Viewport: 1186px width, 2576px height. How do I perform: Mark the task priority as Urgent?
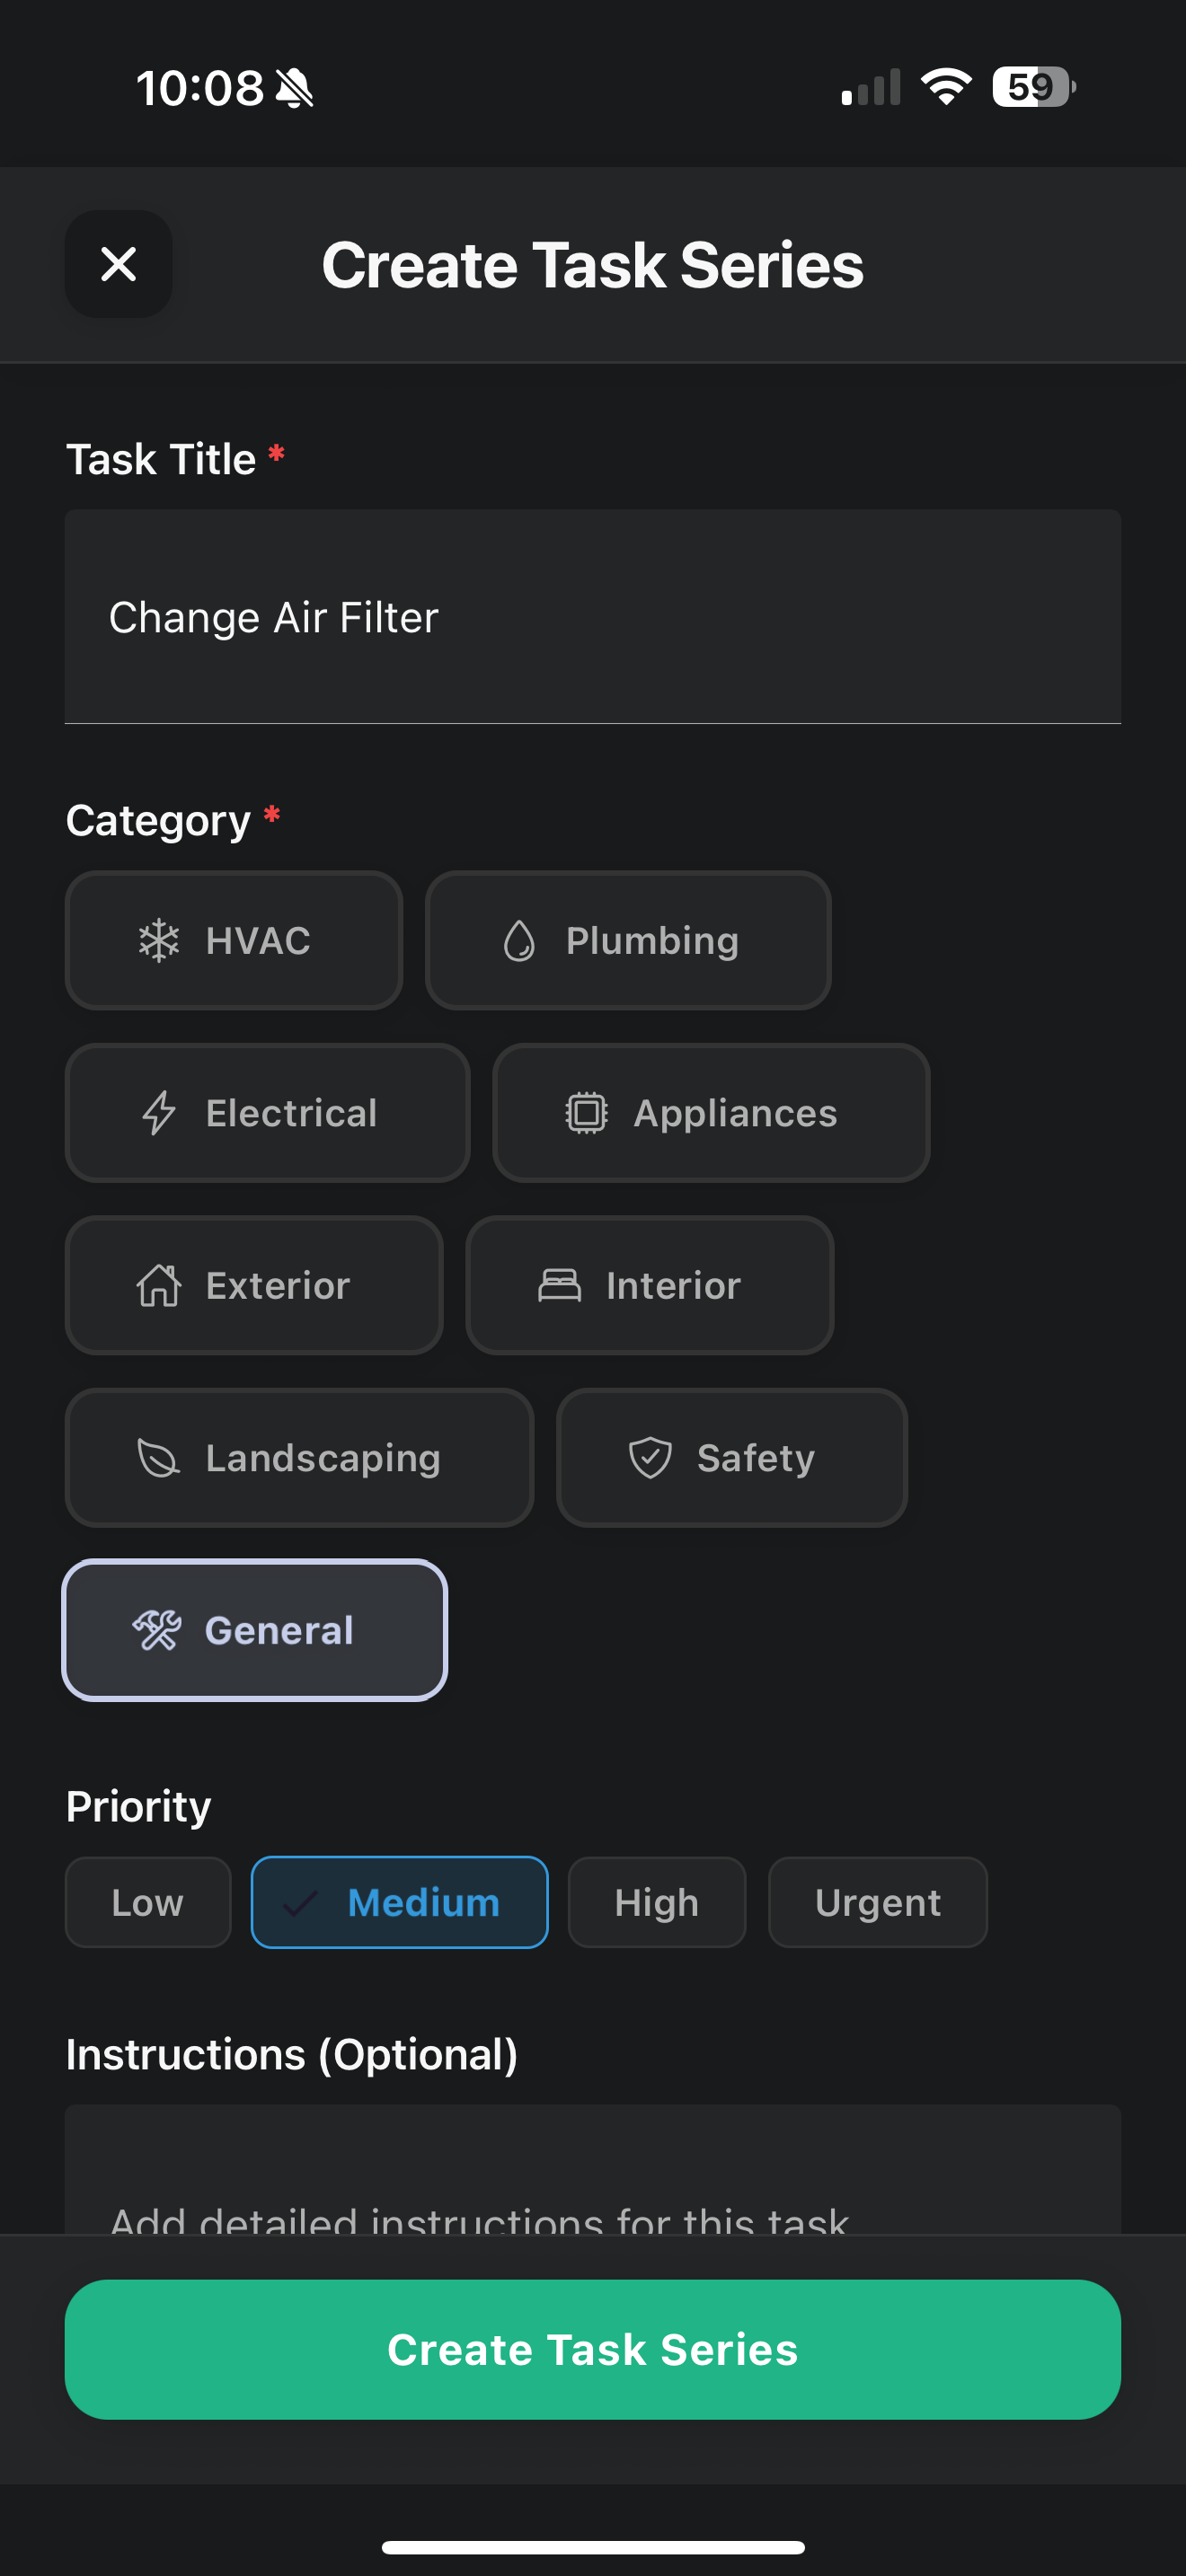coord(877,1902)
